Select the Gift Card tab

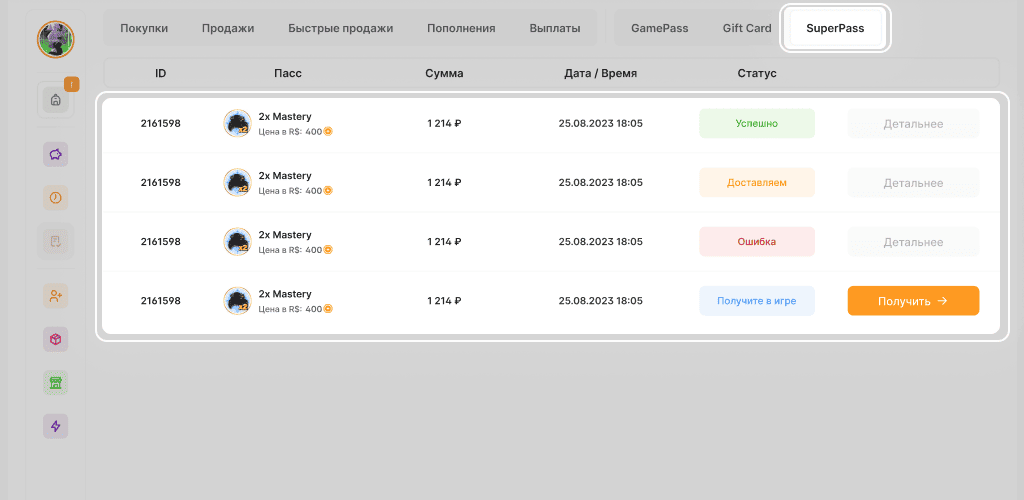coord(747,28)
